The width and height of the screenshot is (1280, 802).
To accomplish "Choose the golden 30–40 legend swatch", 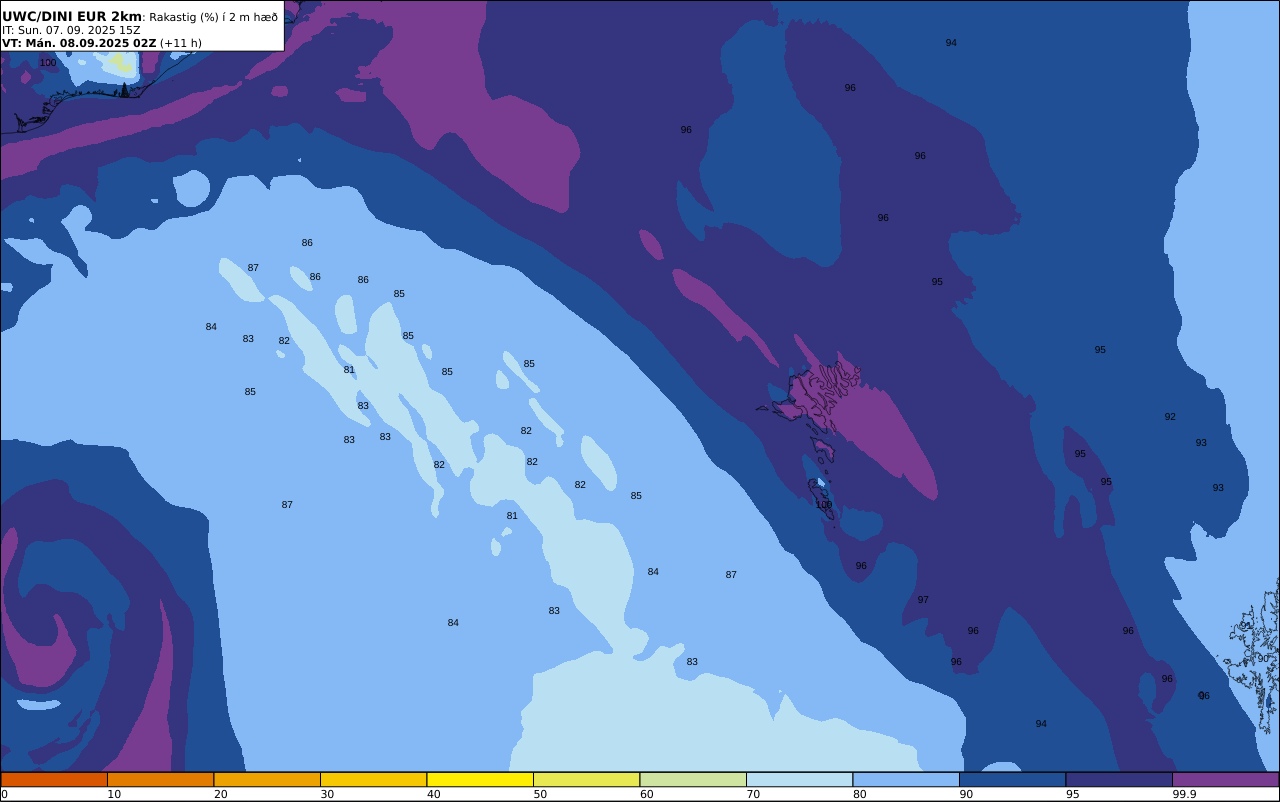I will (373, 779).
